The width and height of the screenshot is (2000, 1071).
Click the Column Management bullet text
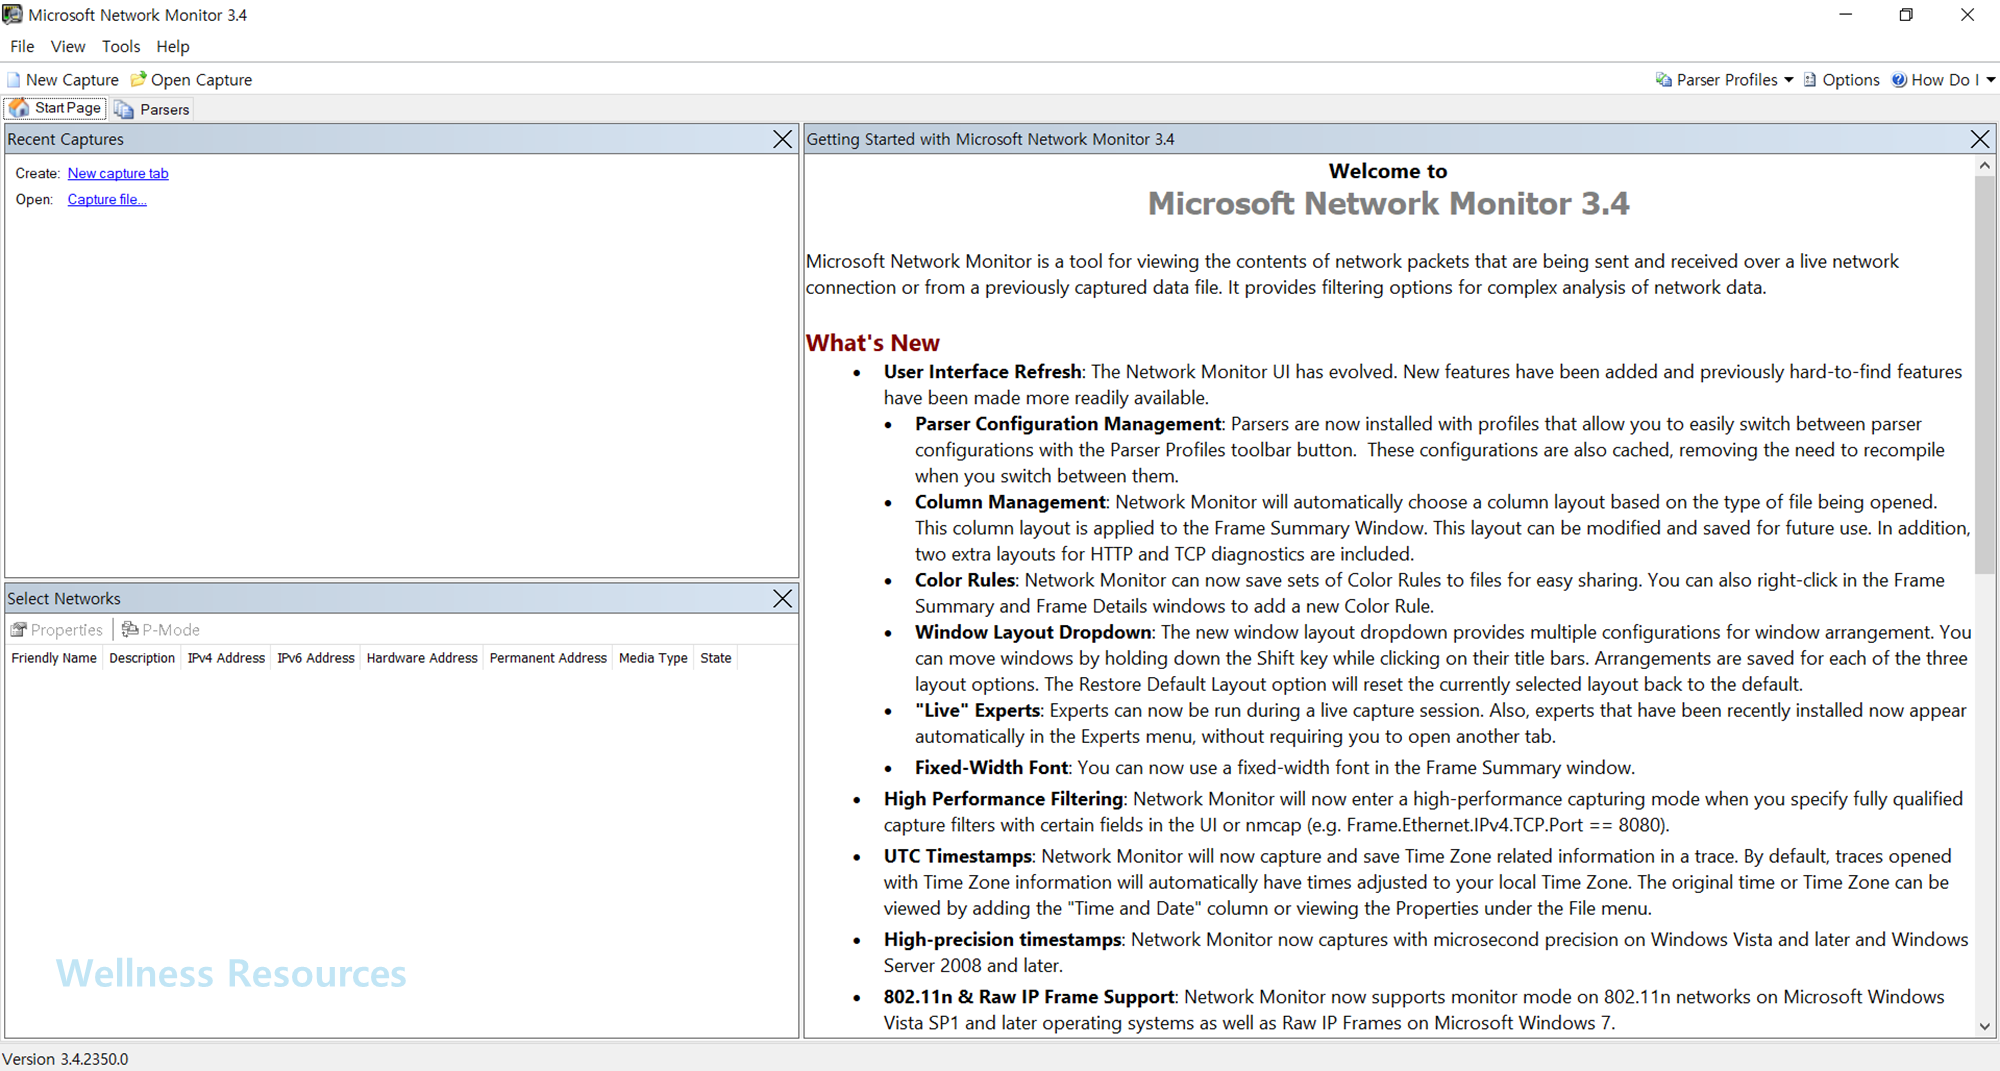[1010, 502]
